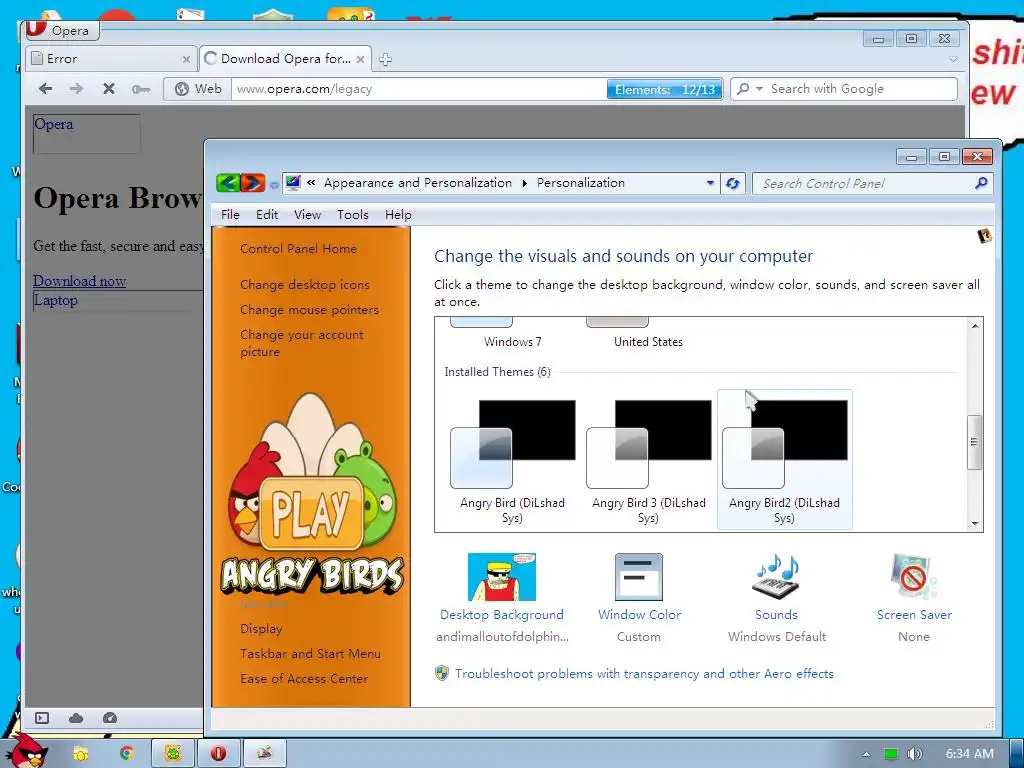Open the Tools menu
Viewport: 1024px width, 768px height.
click(353, 215)
